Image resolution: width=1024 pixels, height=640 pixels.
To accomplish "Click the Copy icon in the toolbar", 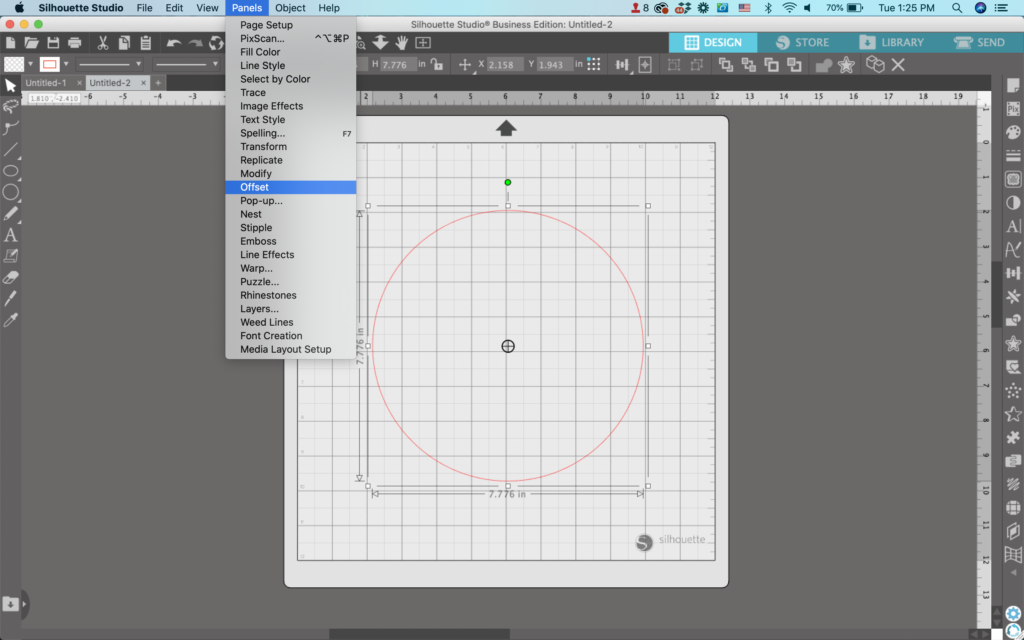I will tap(124, 43).
